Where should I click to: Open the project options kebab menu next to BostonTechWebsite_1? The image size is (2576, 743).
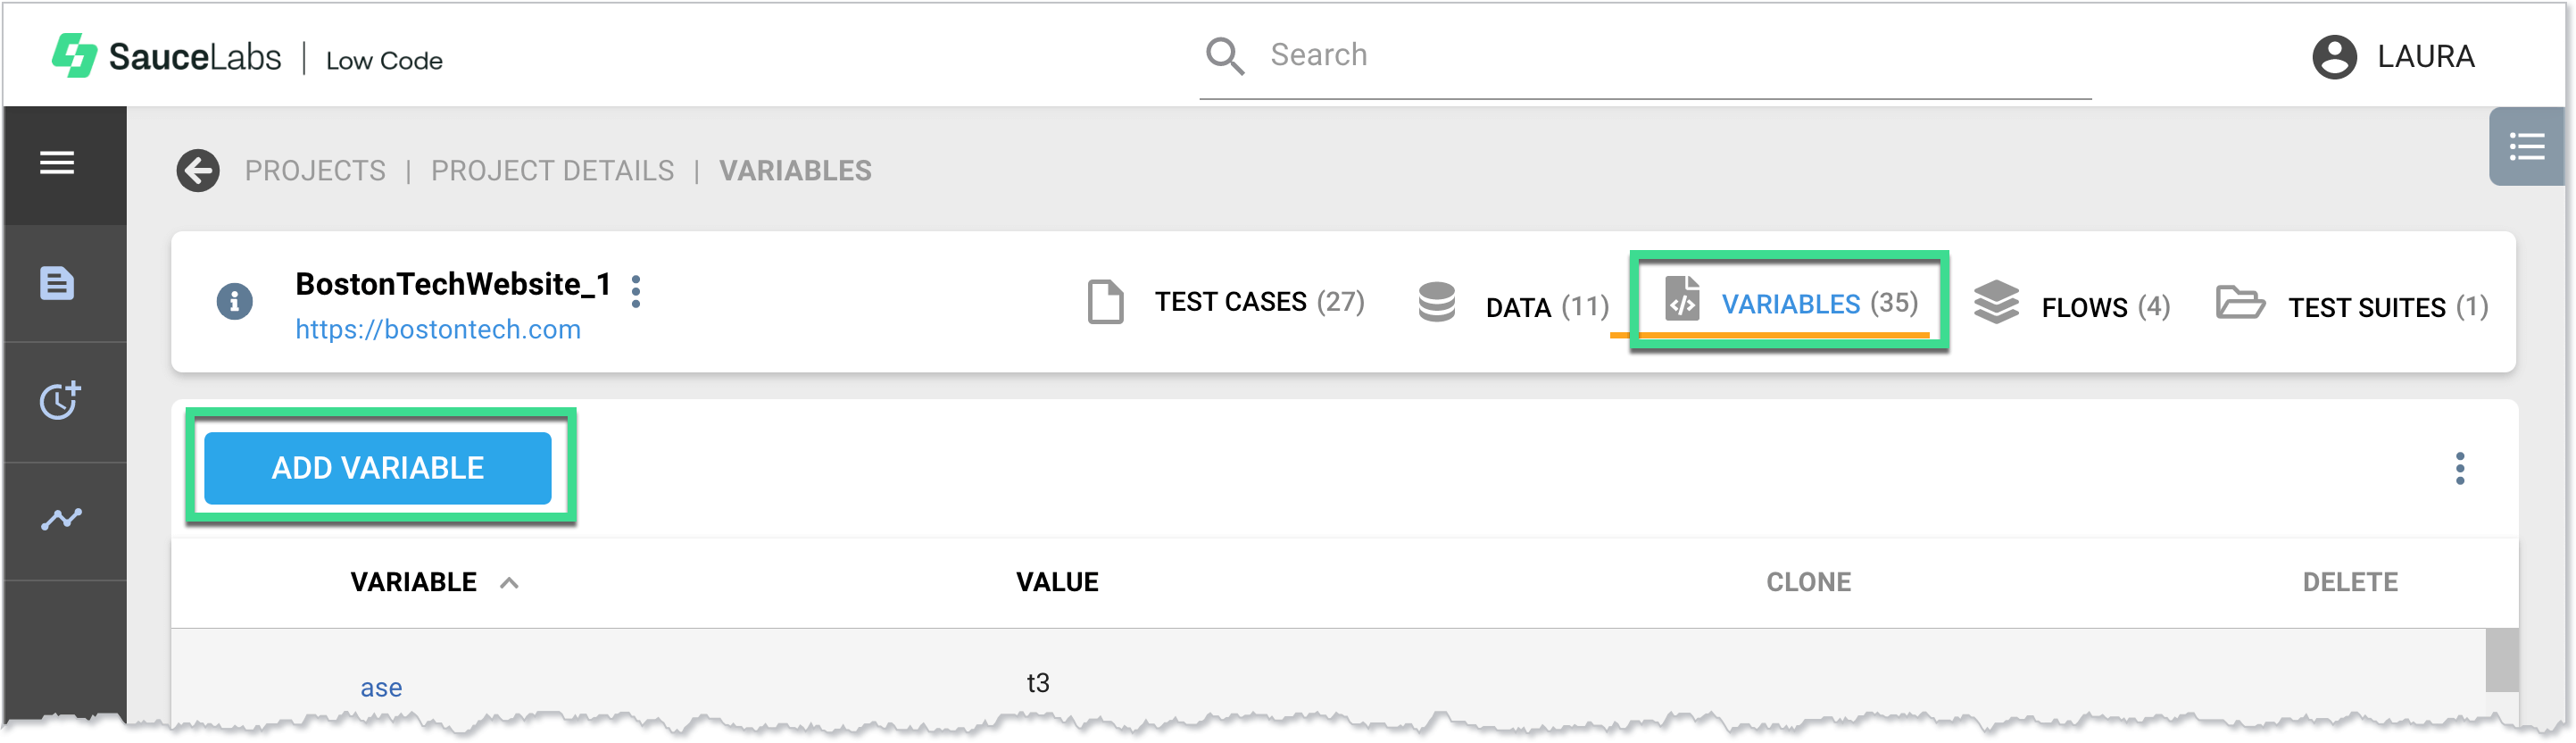(636, 293)
